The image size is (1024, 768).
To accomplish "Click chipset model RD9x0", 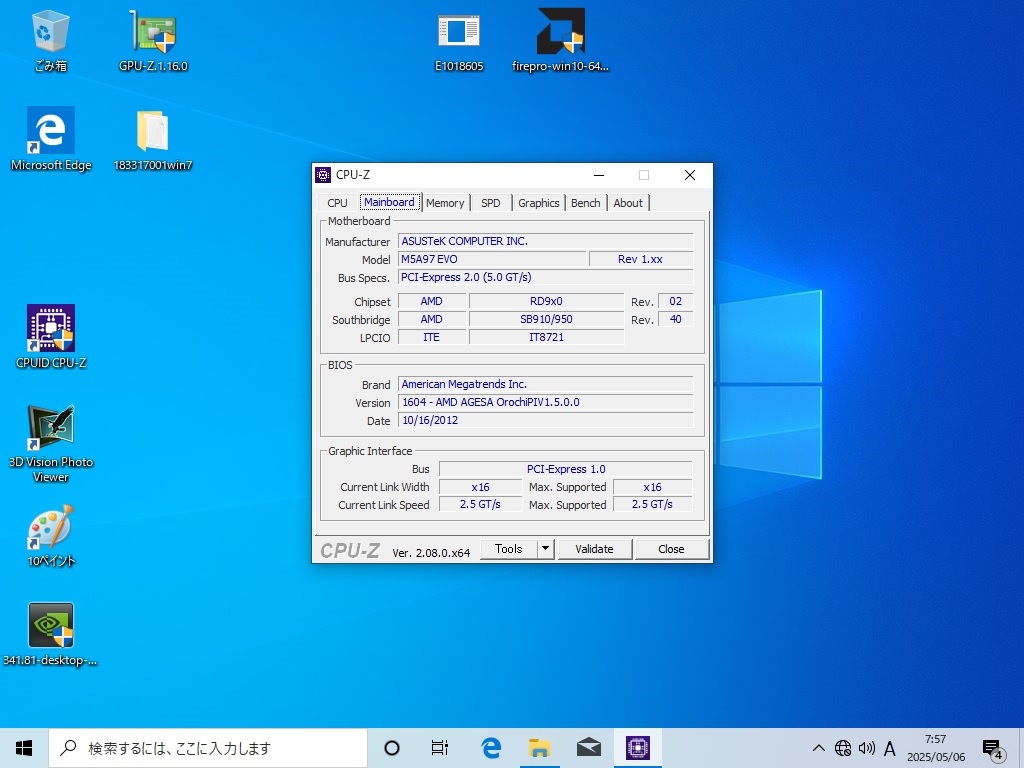I will [x=546, y=302].
